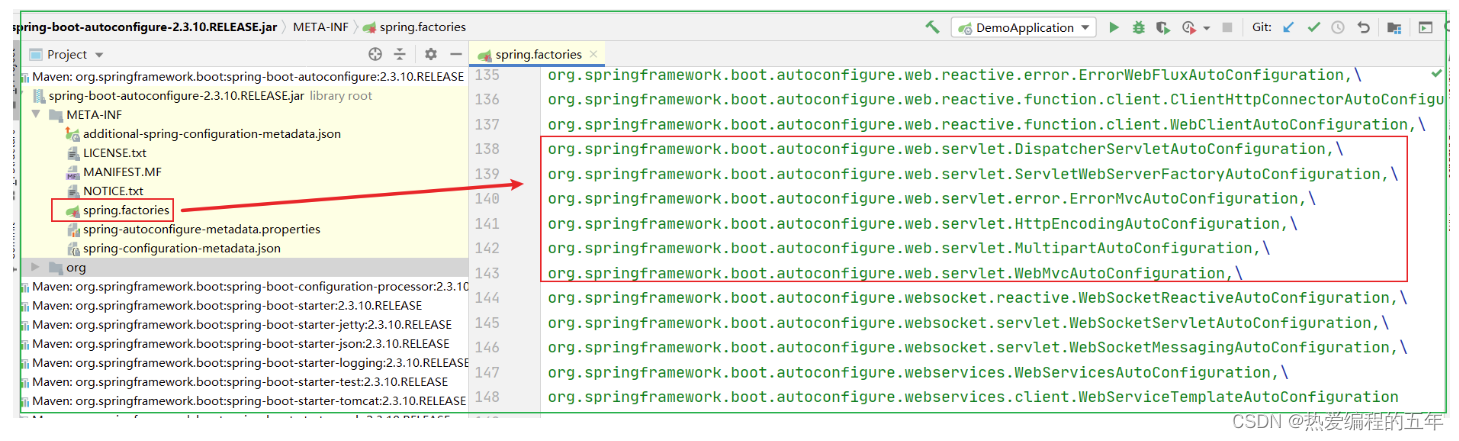Click Git Update Project blue arrow
This screenshot has width=1459, height=441.
pyautogui.click(x=1289, y=28)
